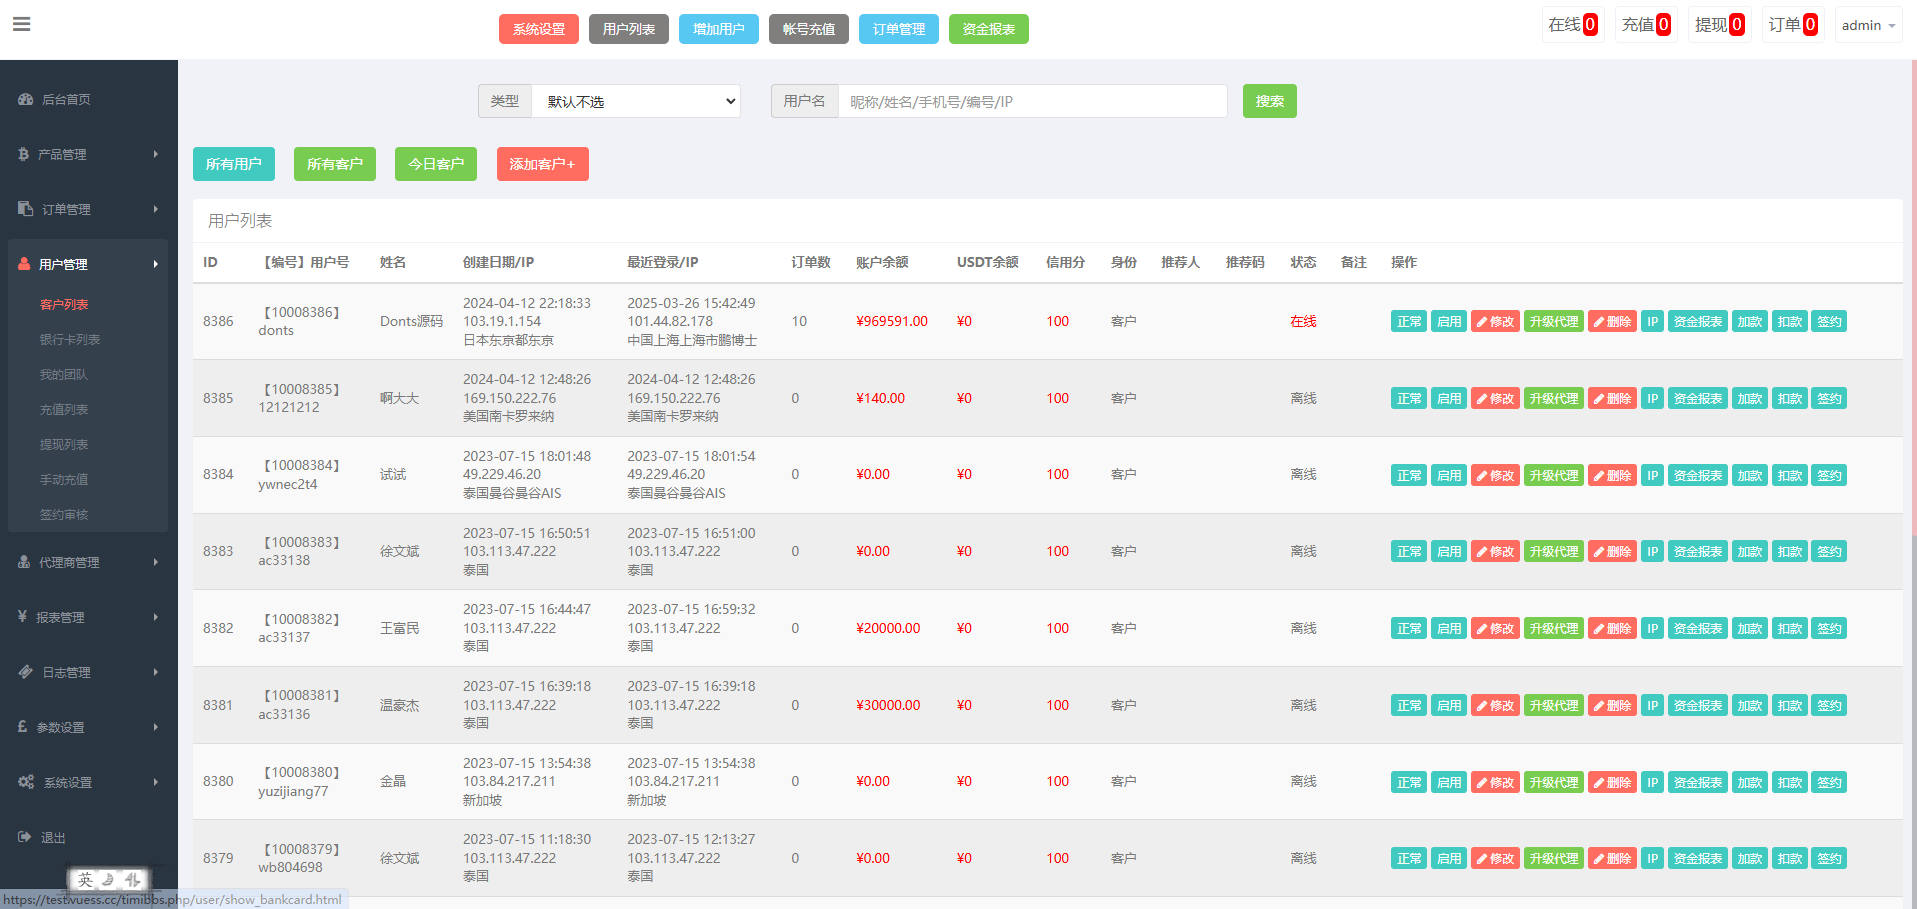Click the yen icon for 报表管理
The image size is (1917, 909).
22,617
